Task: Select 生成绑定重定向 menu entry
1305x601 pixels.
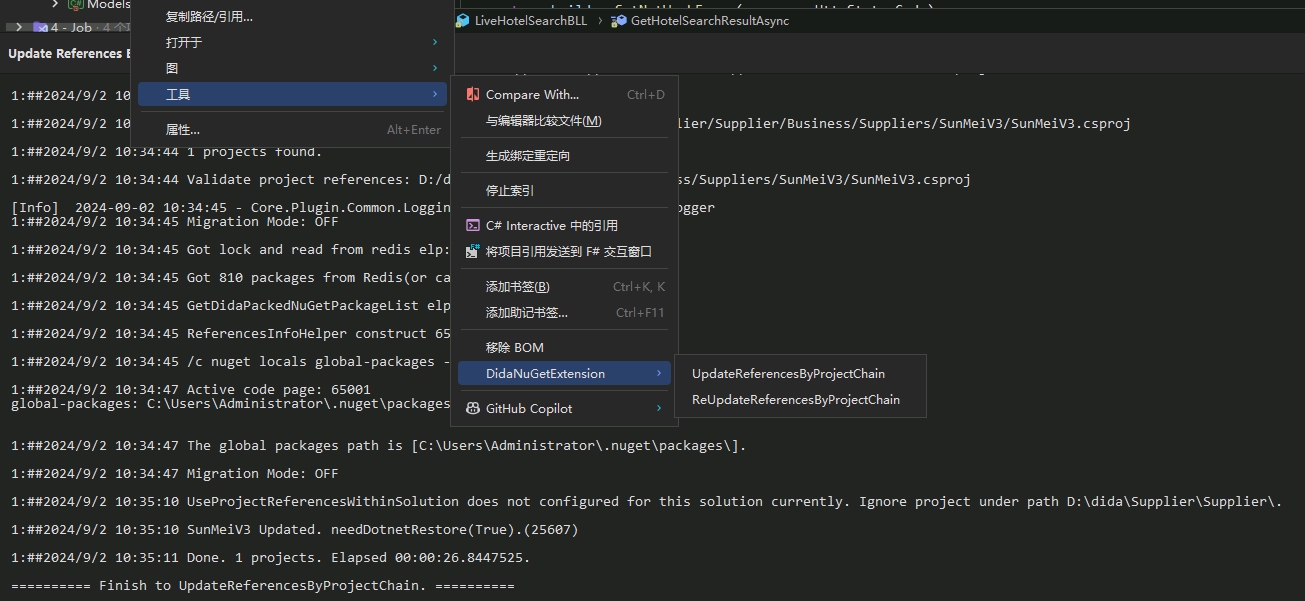Action: tap(527, 156)
